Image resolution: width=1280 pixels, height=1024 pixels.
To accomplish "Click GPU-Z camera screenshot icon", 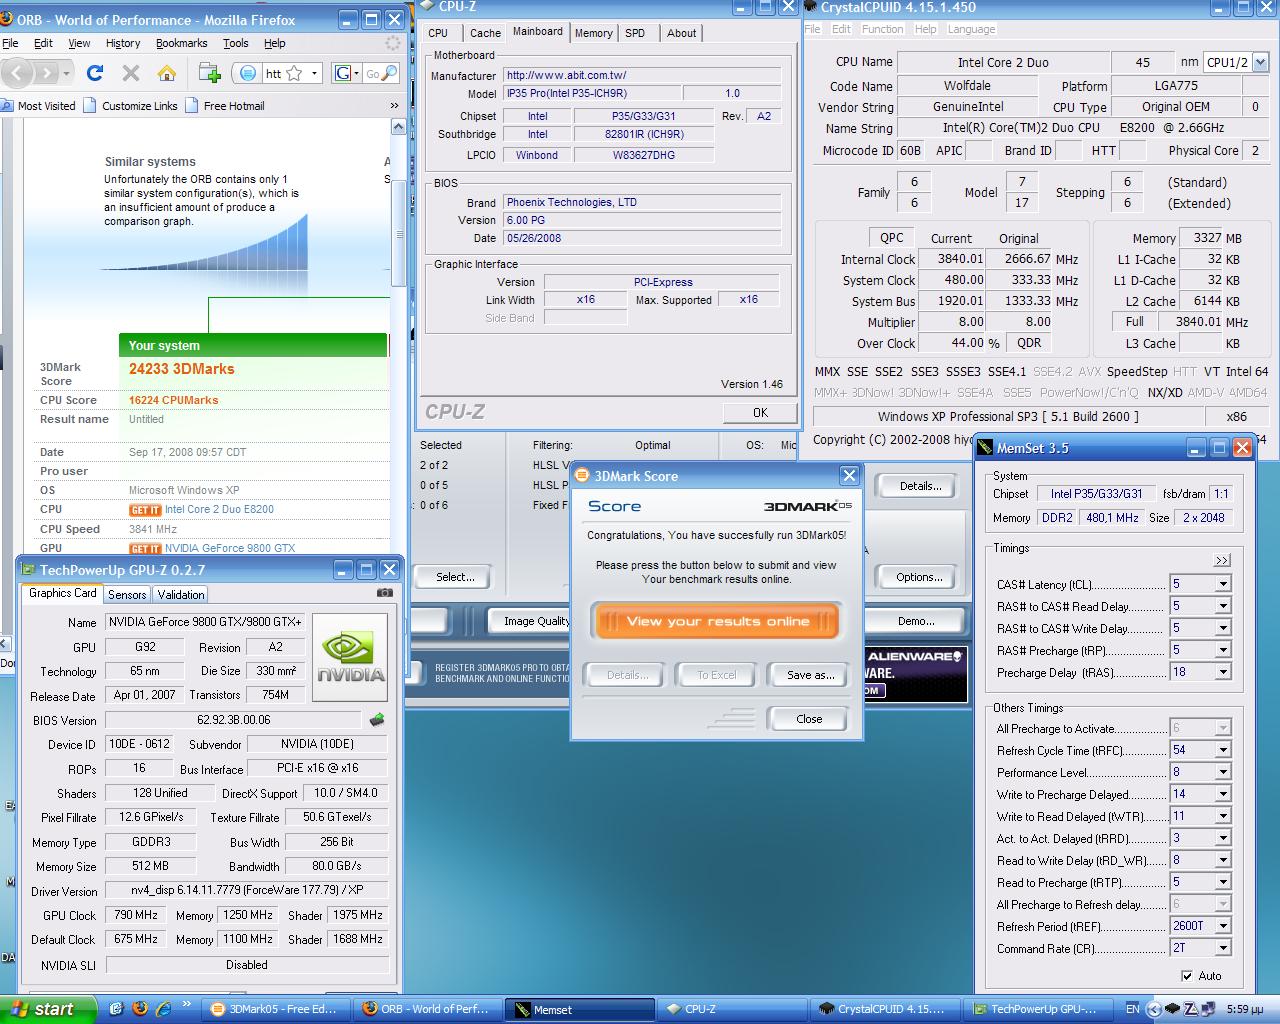I will tap(384, 593).
